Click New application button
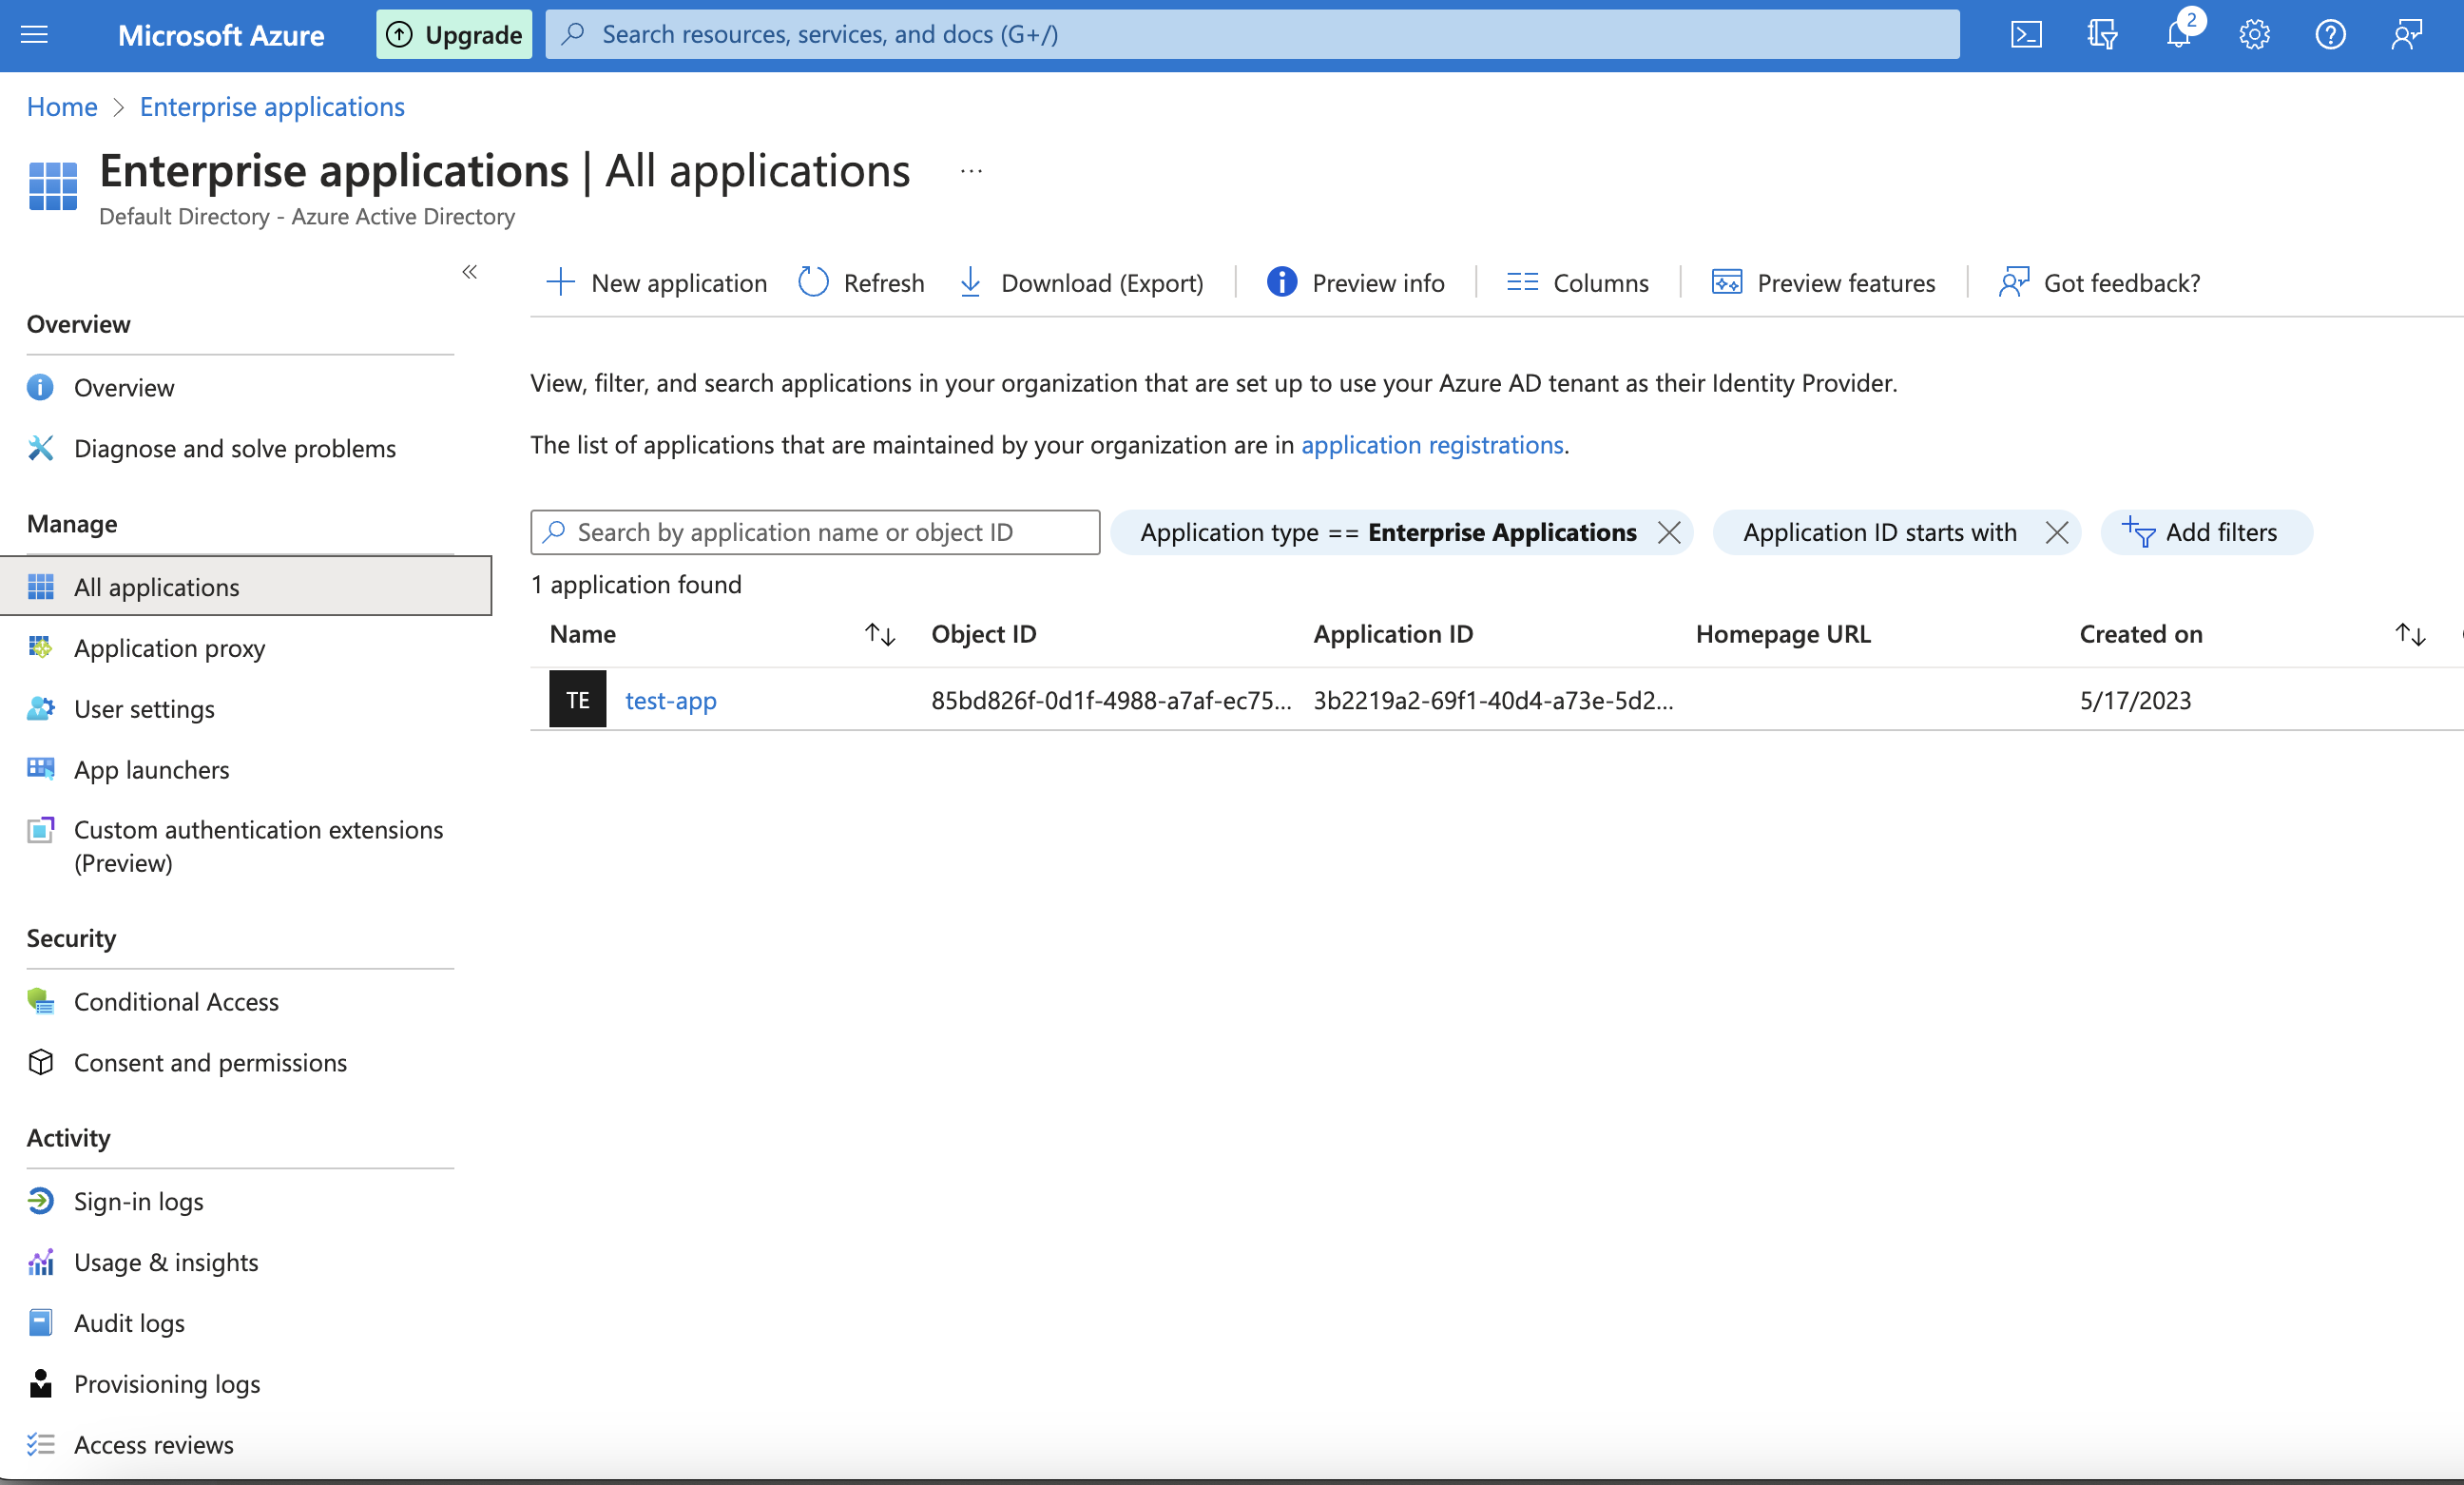Image resolution: width=2464 pixels, height=1485 pixels. pos(657,282)
